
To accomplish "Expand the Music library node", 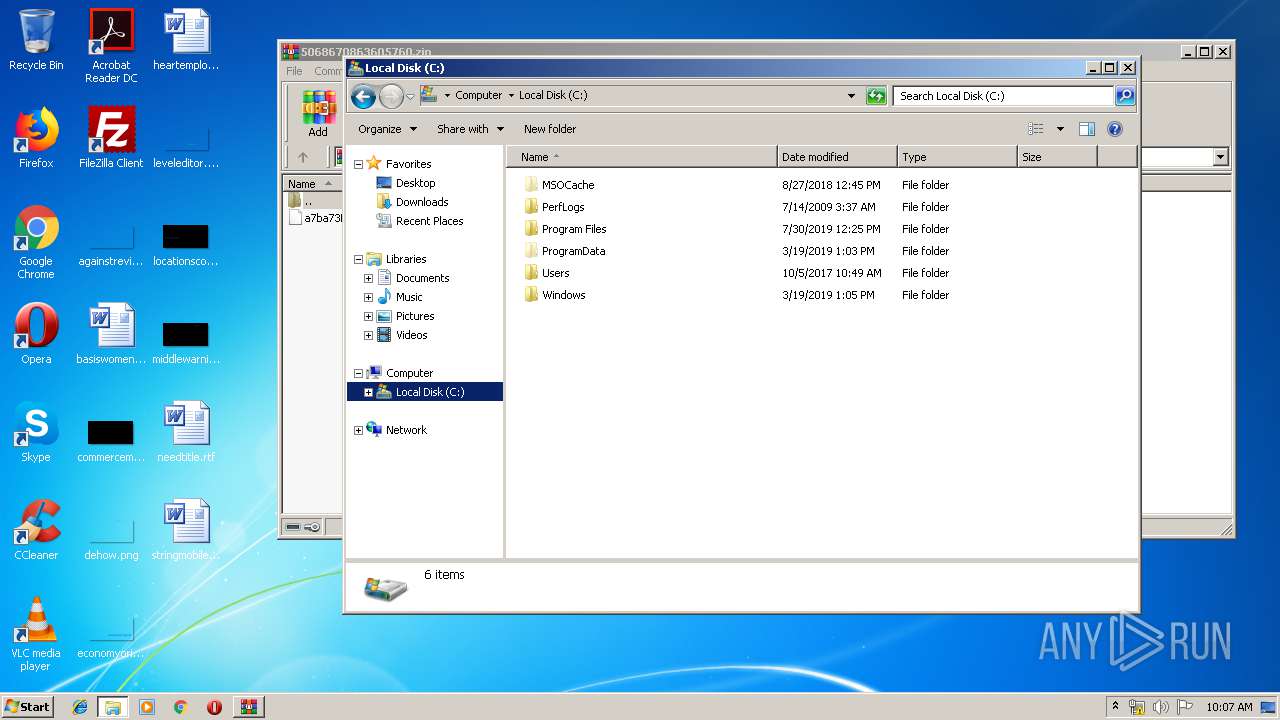I will pyautogui.click(x=368, y=297).
